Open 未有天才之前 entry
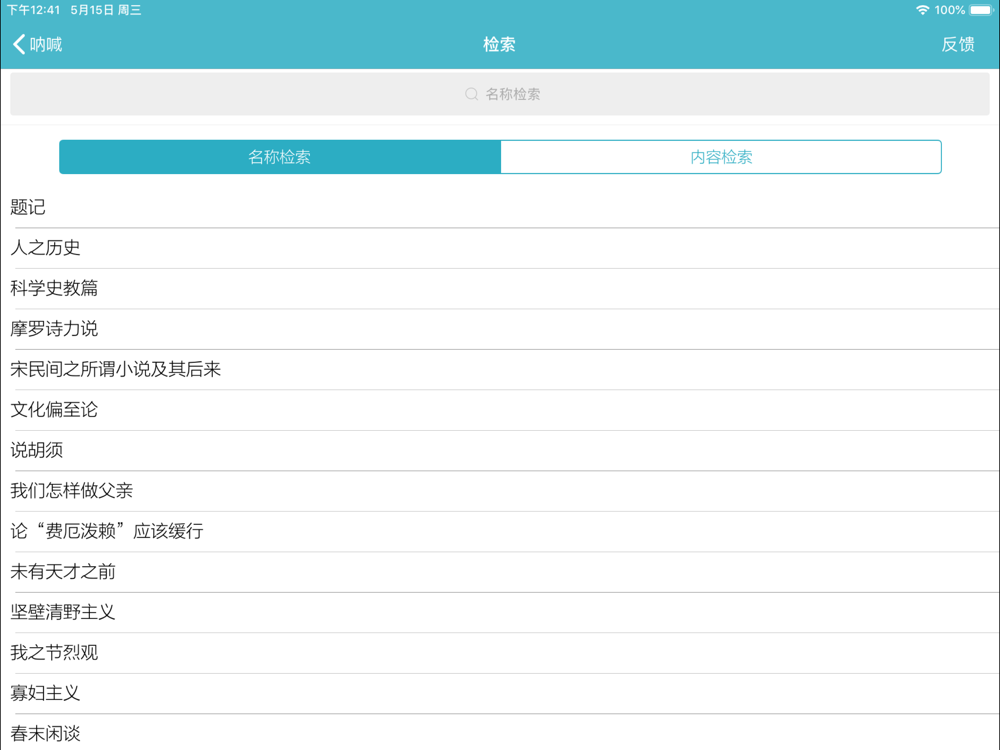 [x=500, y=572]
